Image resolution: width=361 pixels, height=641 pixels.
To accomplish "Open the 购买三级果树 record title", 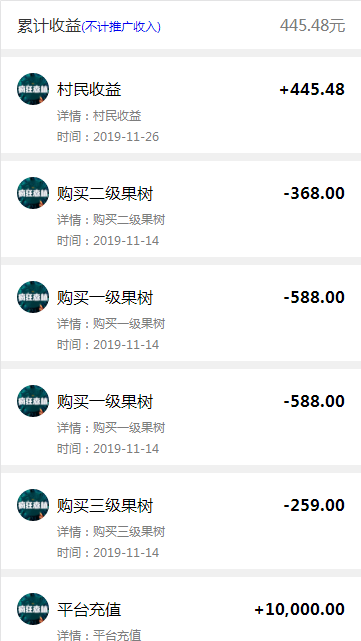I will coord(105,506).
